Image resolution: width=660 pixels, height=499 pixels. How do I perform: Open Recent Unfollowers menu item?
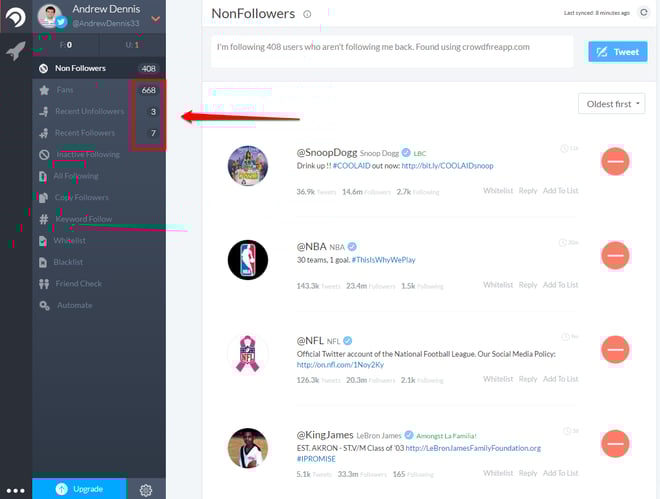pos(99,111)
